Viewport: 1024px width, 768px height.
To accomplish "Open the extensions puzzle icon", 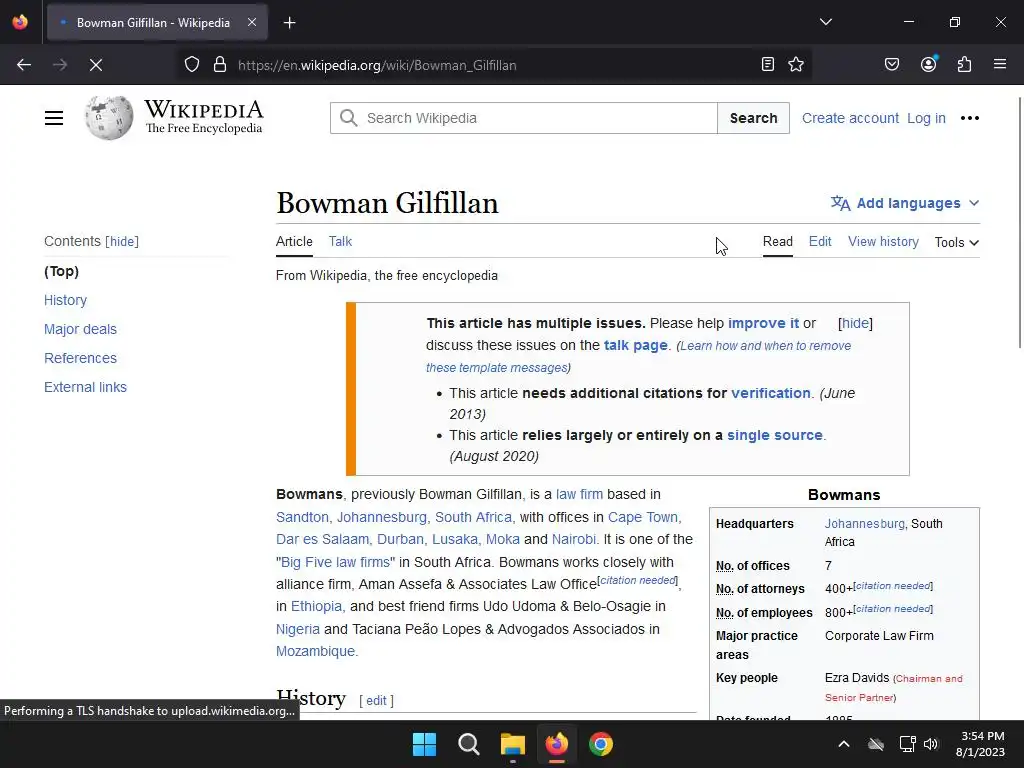I will [964, 64].
